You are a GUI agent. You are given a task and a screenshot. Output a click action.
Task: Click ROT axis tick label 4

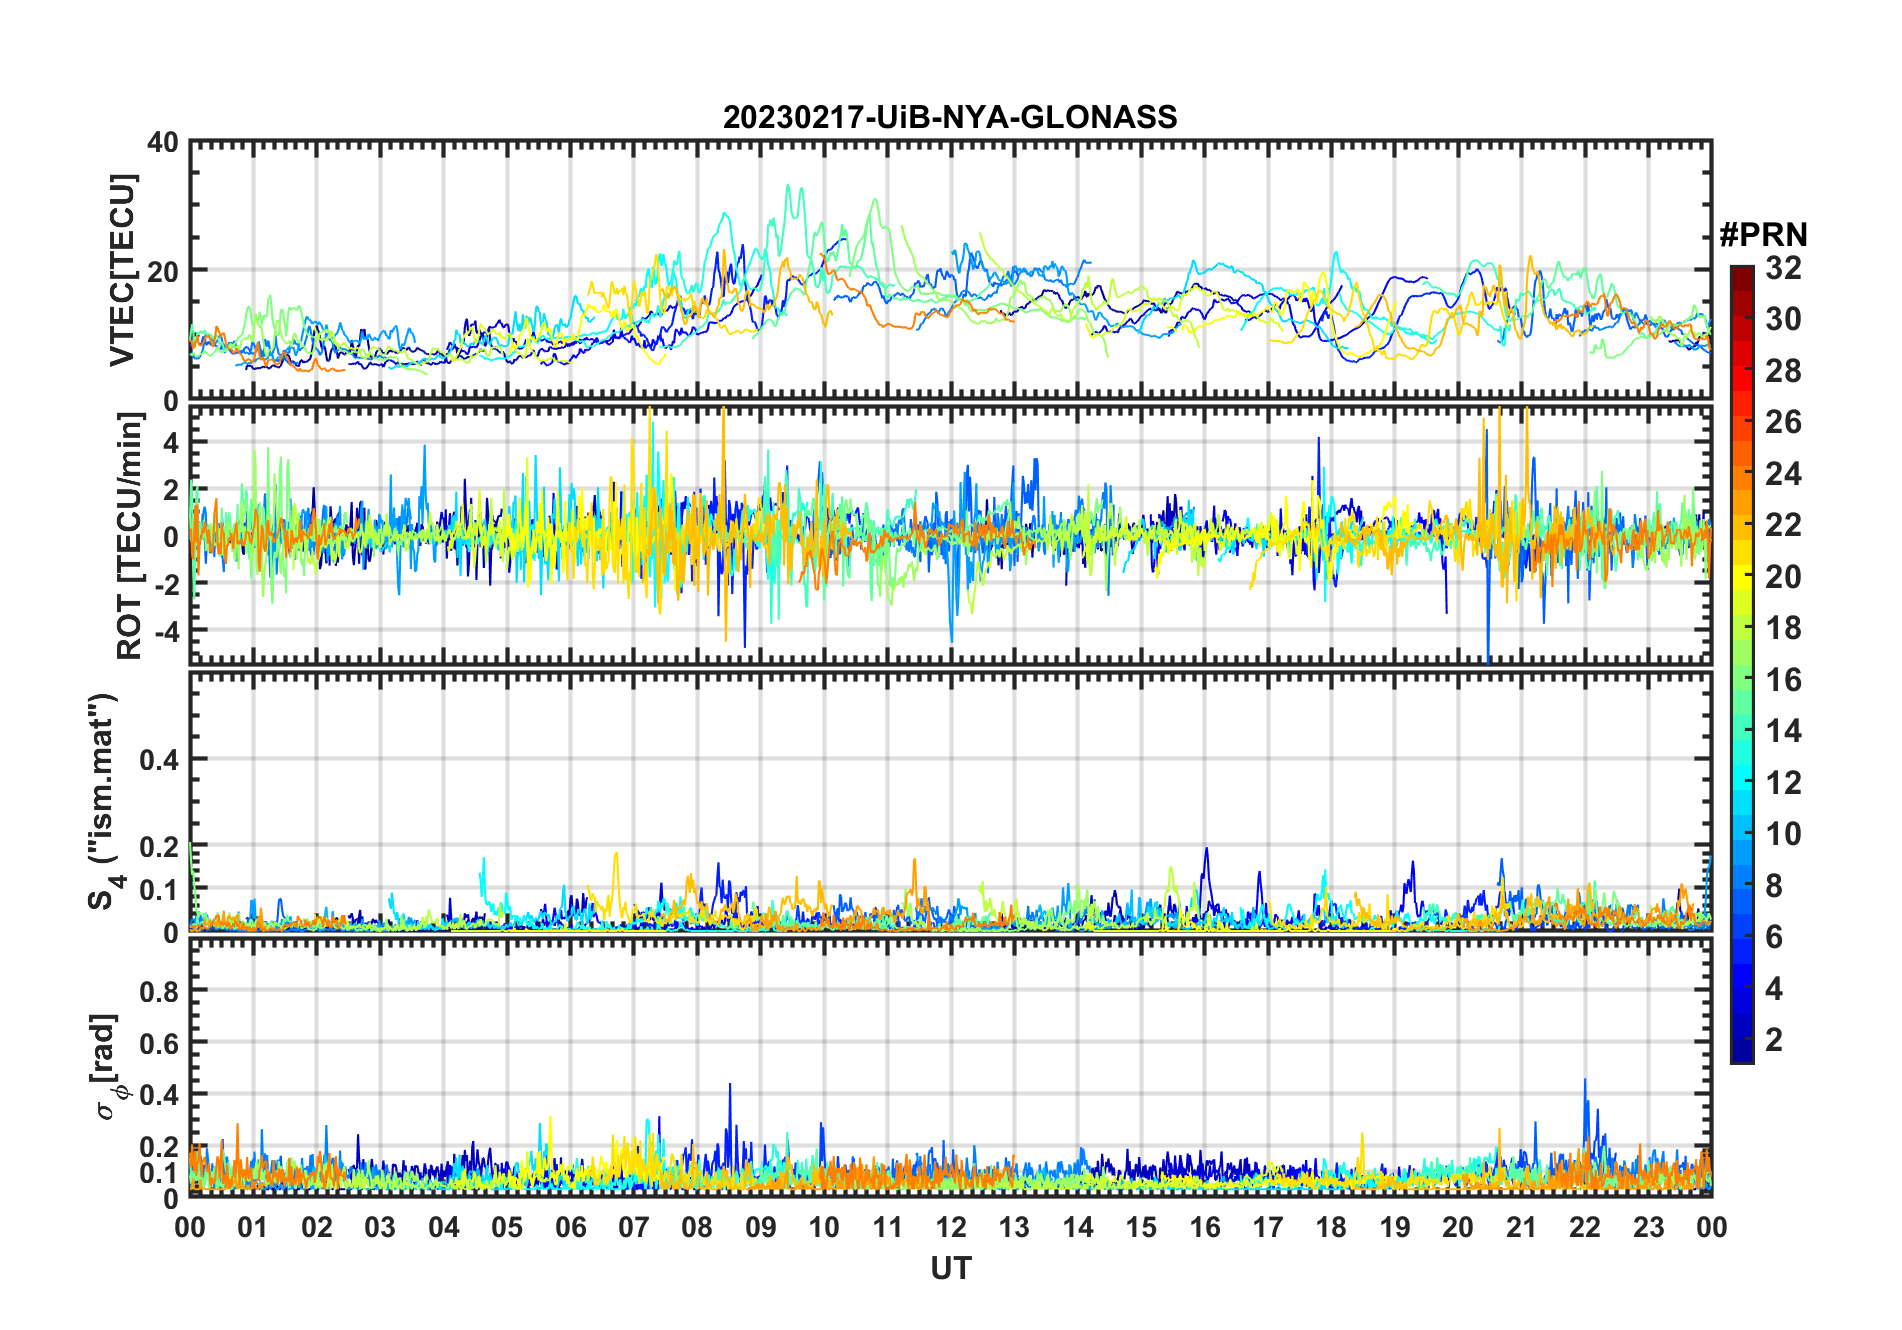tap(171, 442)
